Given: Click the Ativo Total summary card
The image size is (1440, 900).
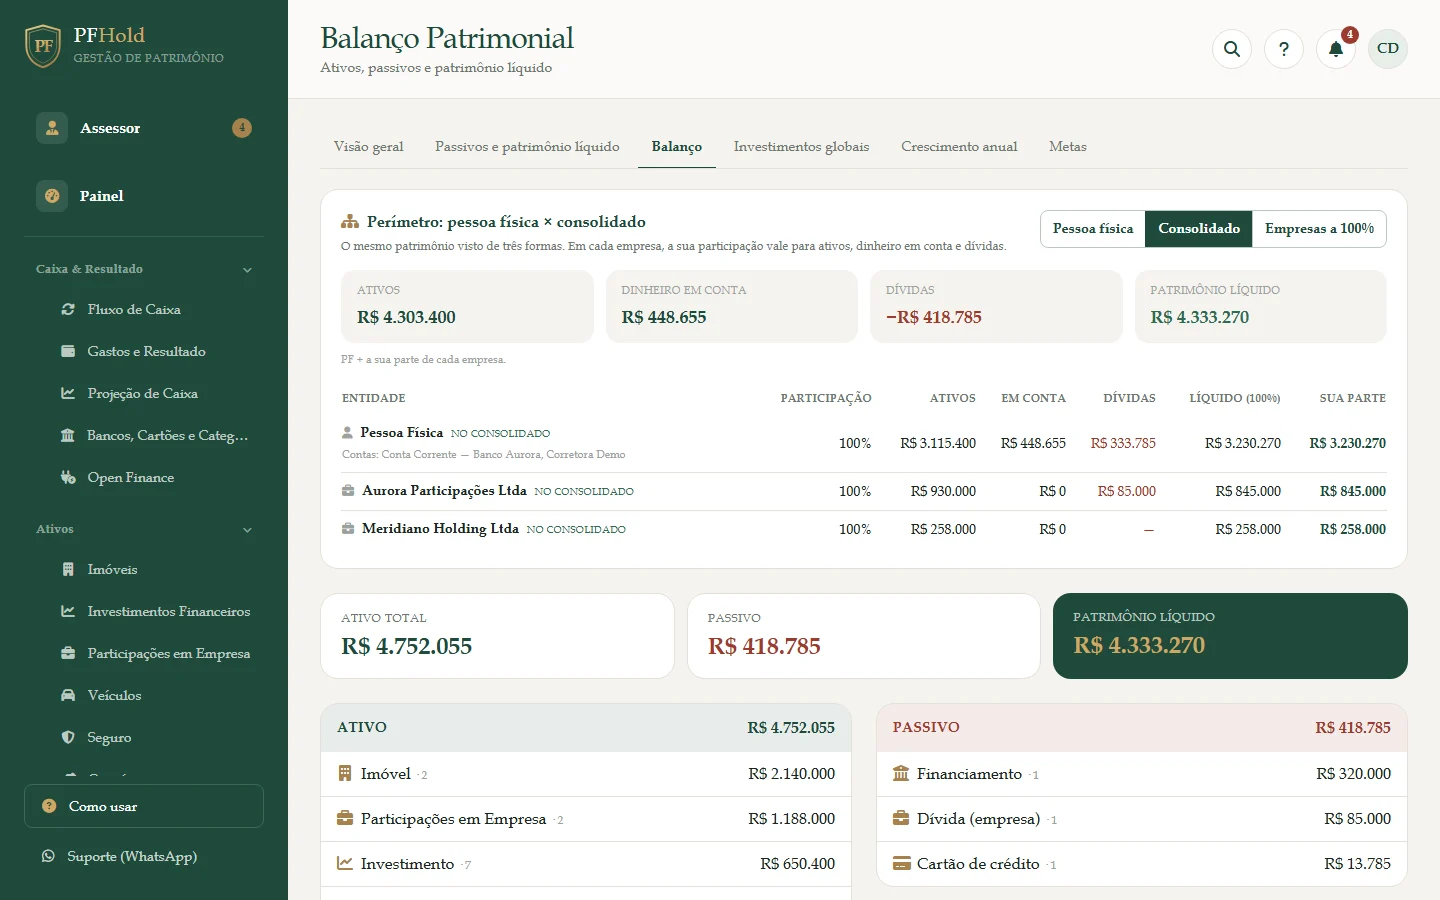Looking at the screenshot, I should 497,636.
